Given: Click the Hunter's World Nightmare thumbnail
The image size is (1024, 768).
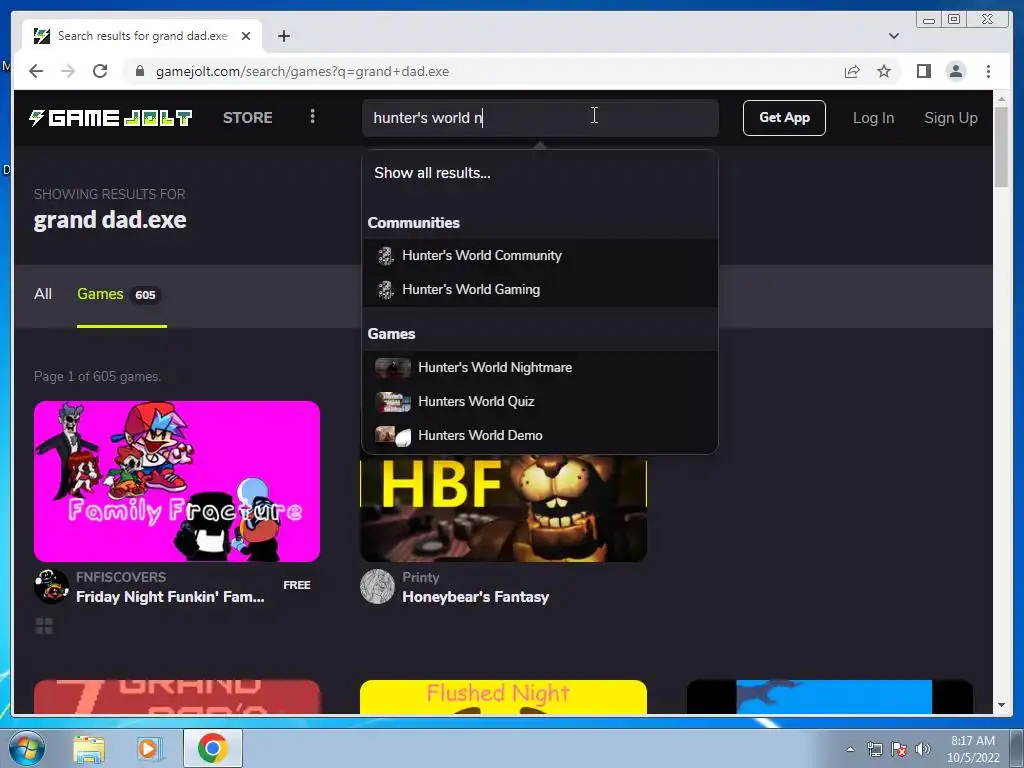Looking at the screenshot, I should [x=392, y=368].
